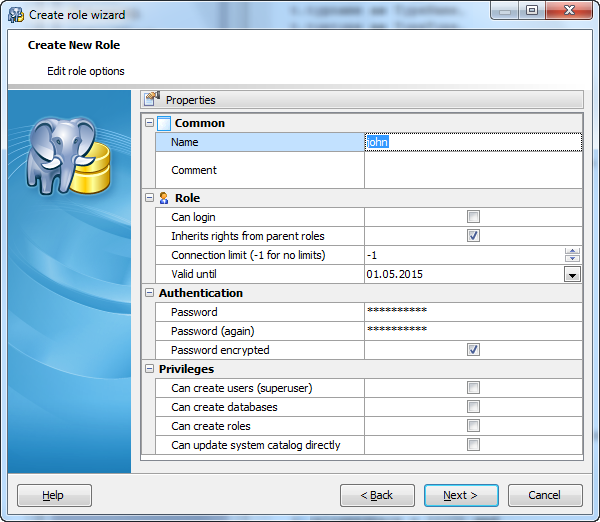Collapse the Role section
The height and width of the screenshot is (522, 600).
(x=149, y=198)
